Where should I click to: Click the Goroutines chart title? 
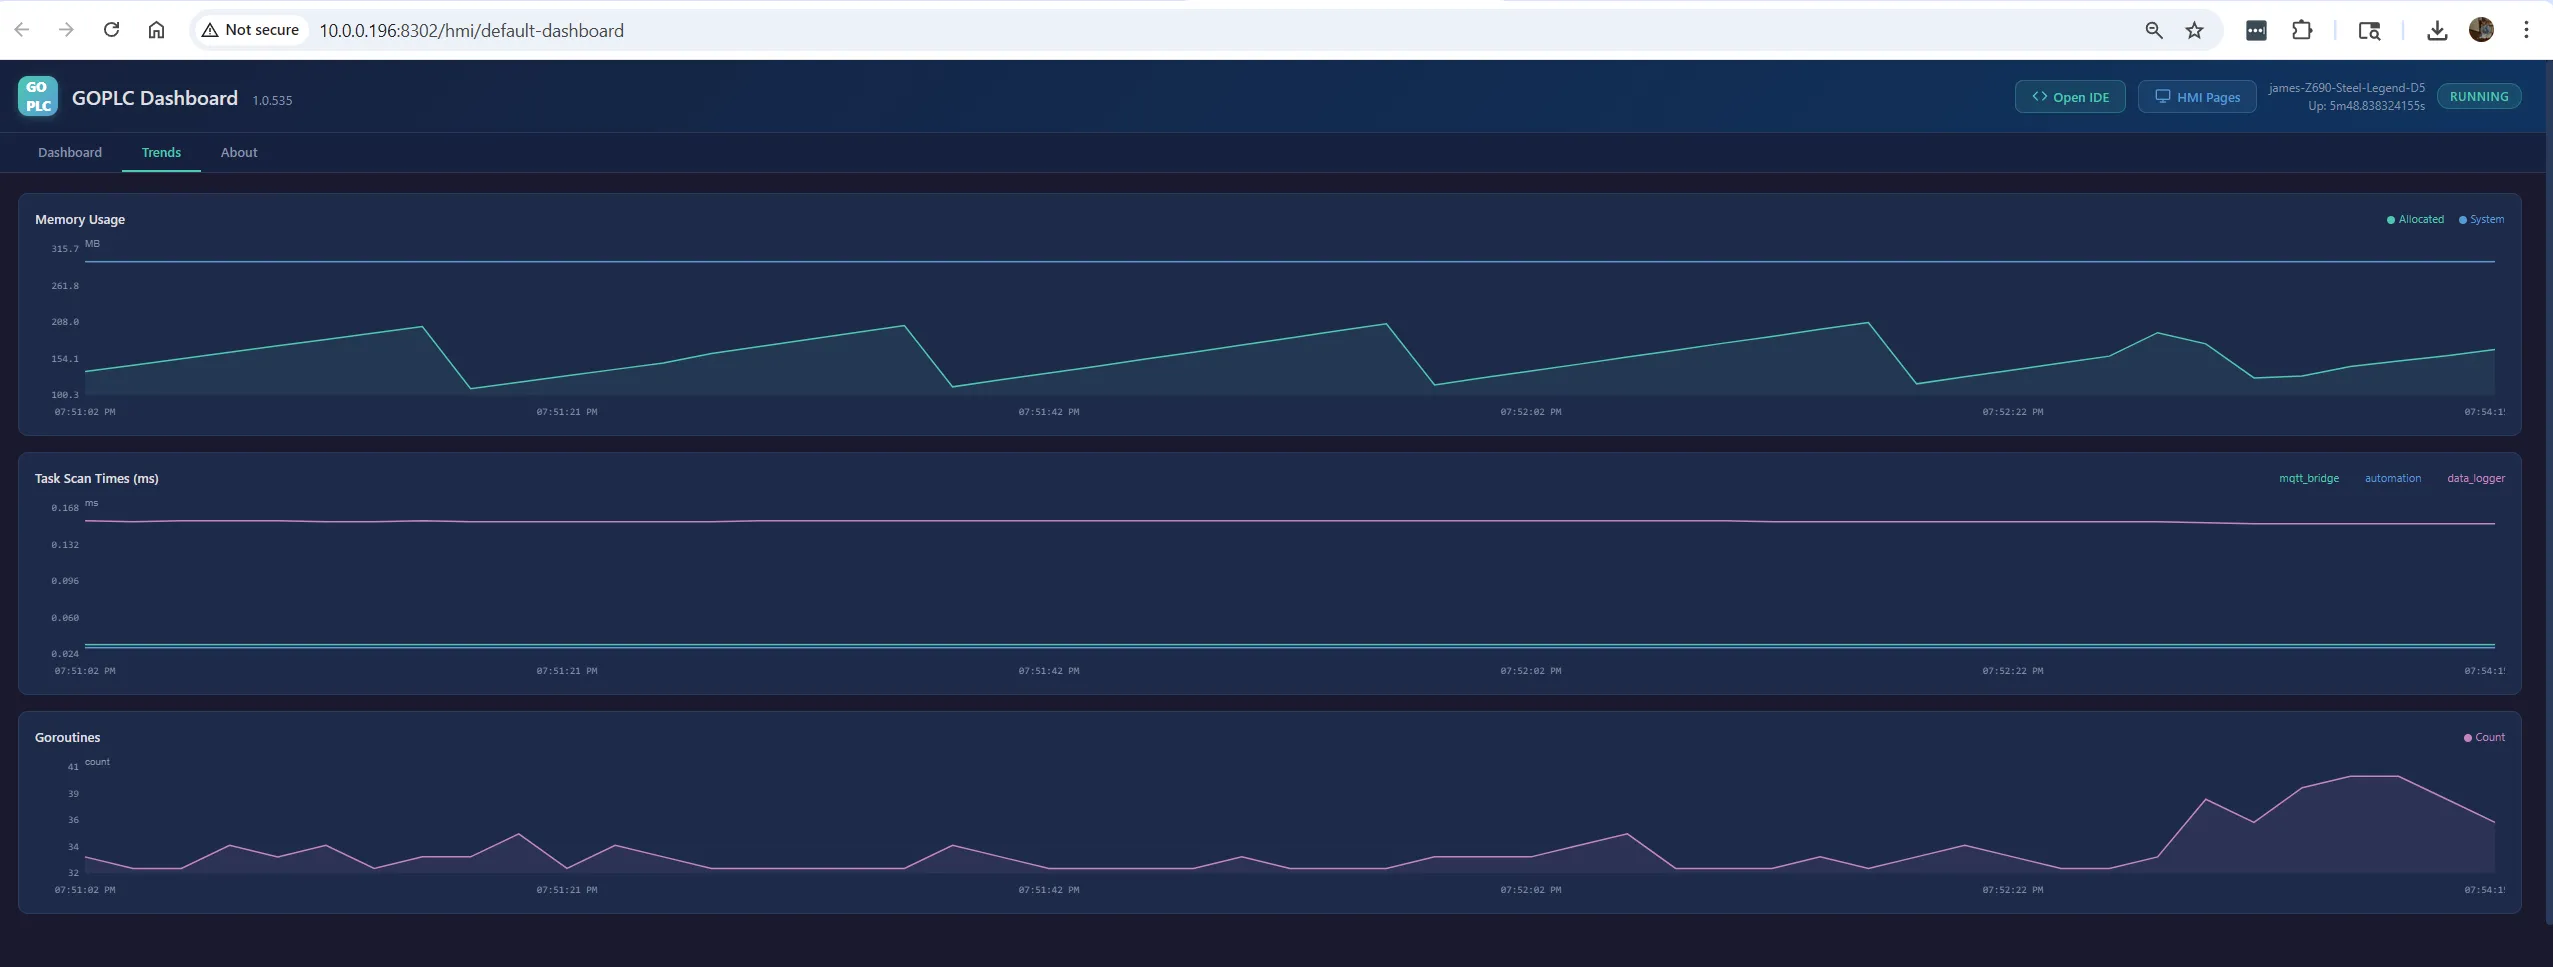68,737
